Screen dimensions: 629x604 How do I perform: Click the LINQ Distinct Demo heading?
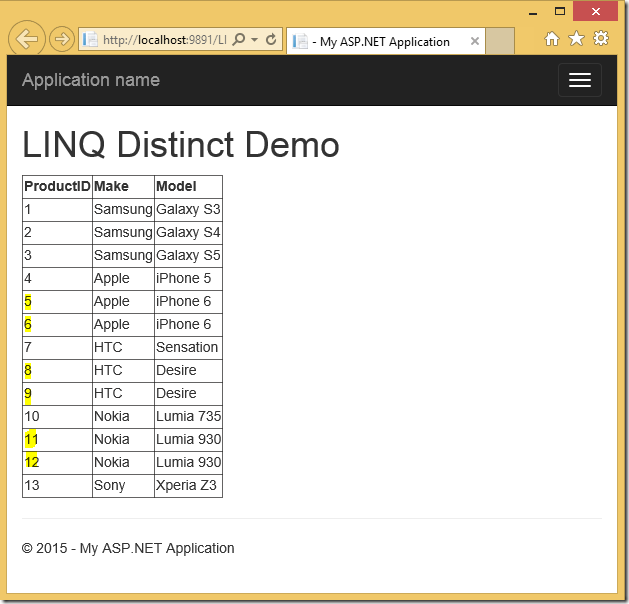click(x=181, y=144)
